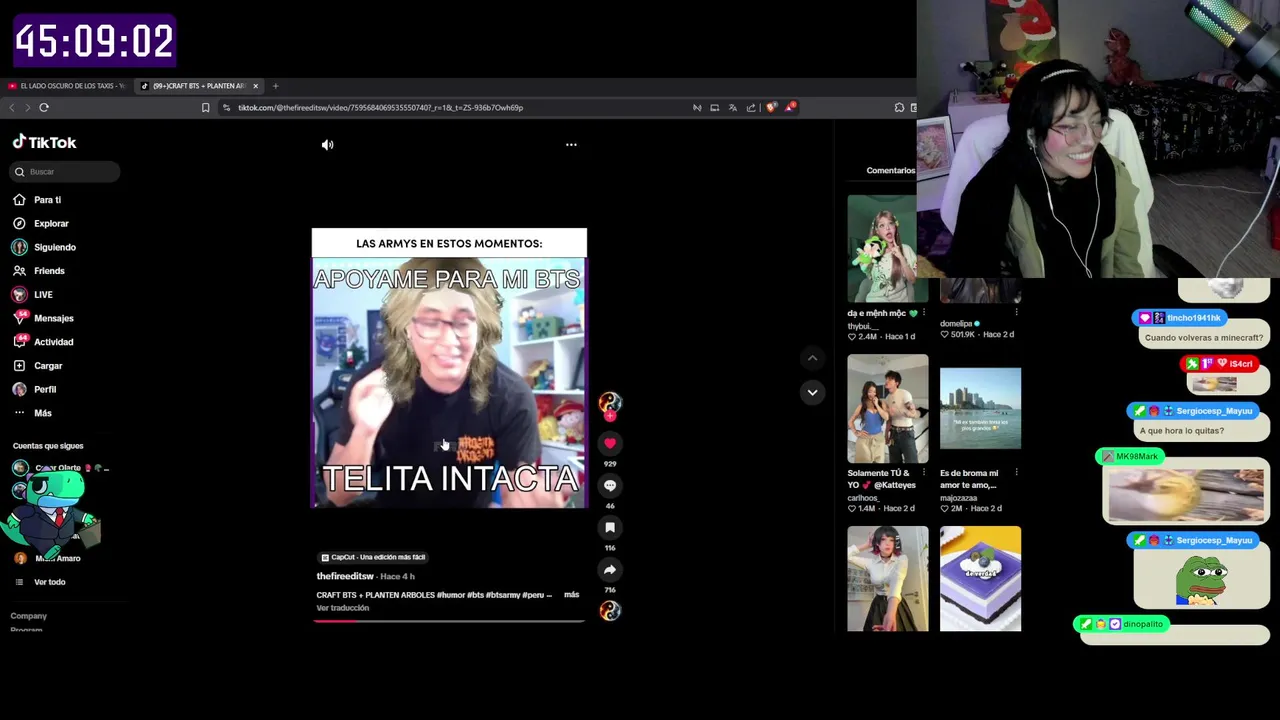Open video options three-dots menu
Viewport: 1280px width, 720px height.
click(571, 145)
